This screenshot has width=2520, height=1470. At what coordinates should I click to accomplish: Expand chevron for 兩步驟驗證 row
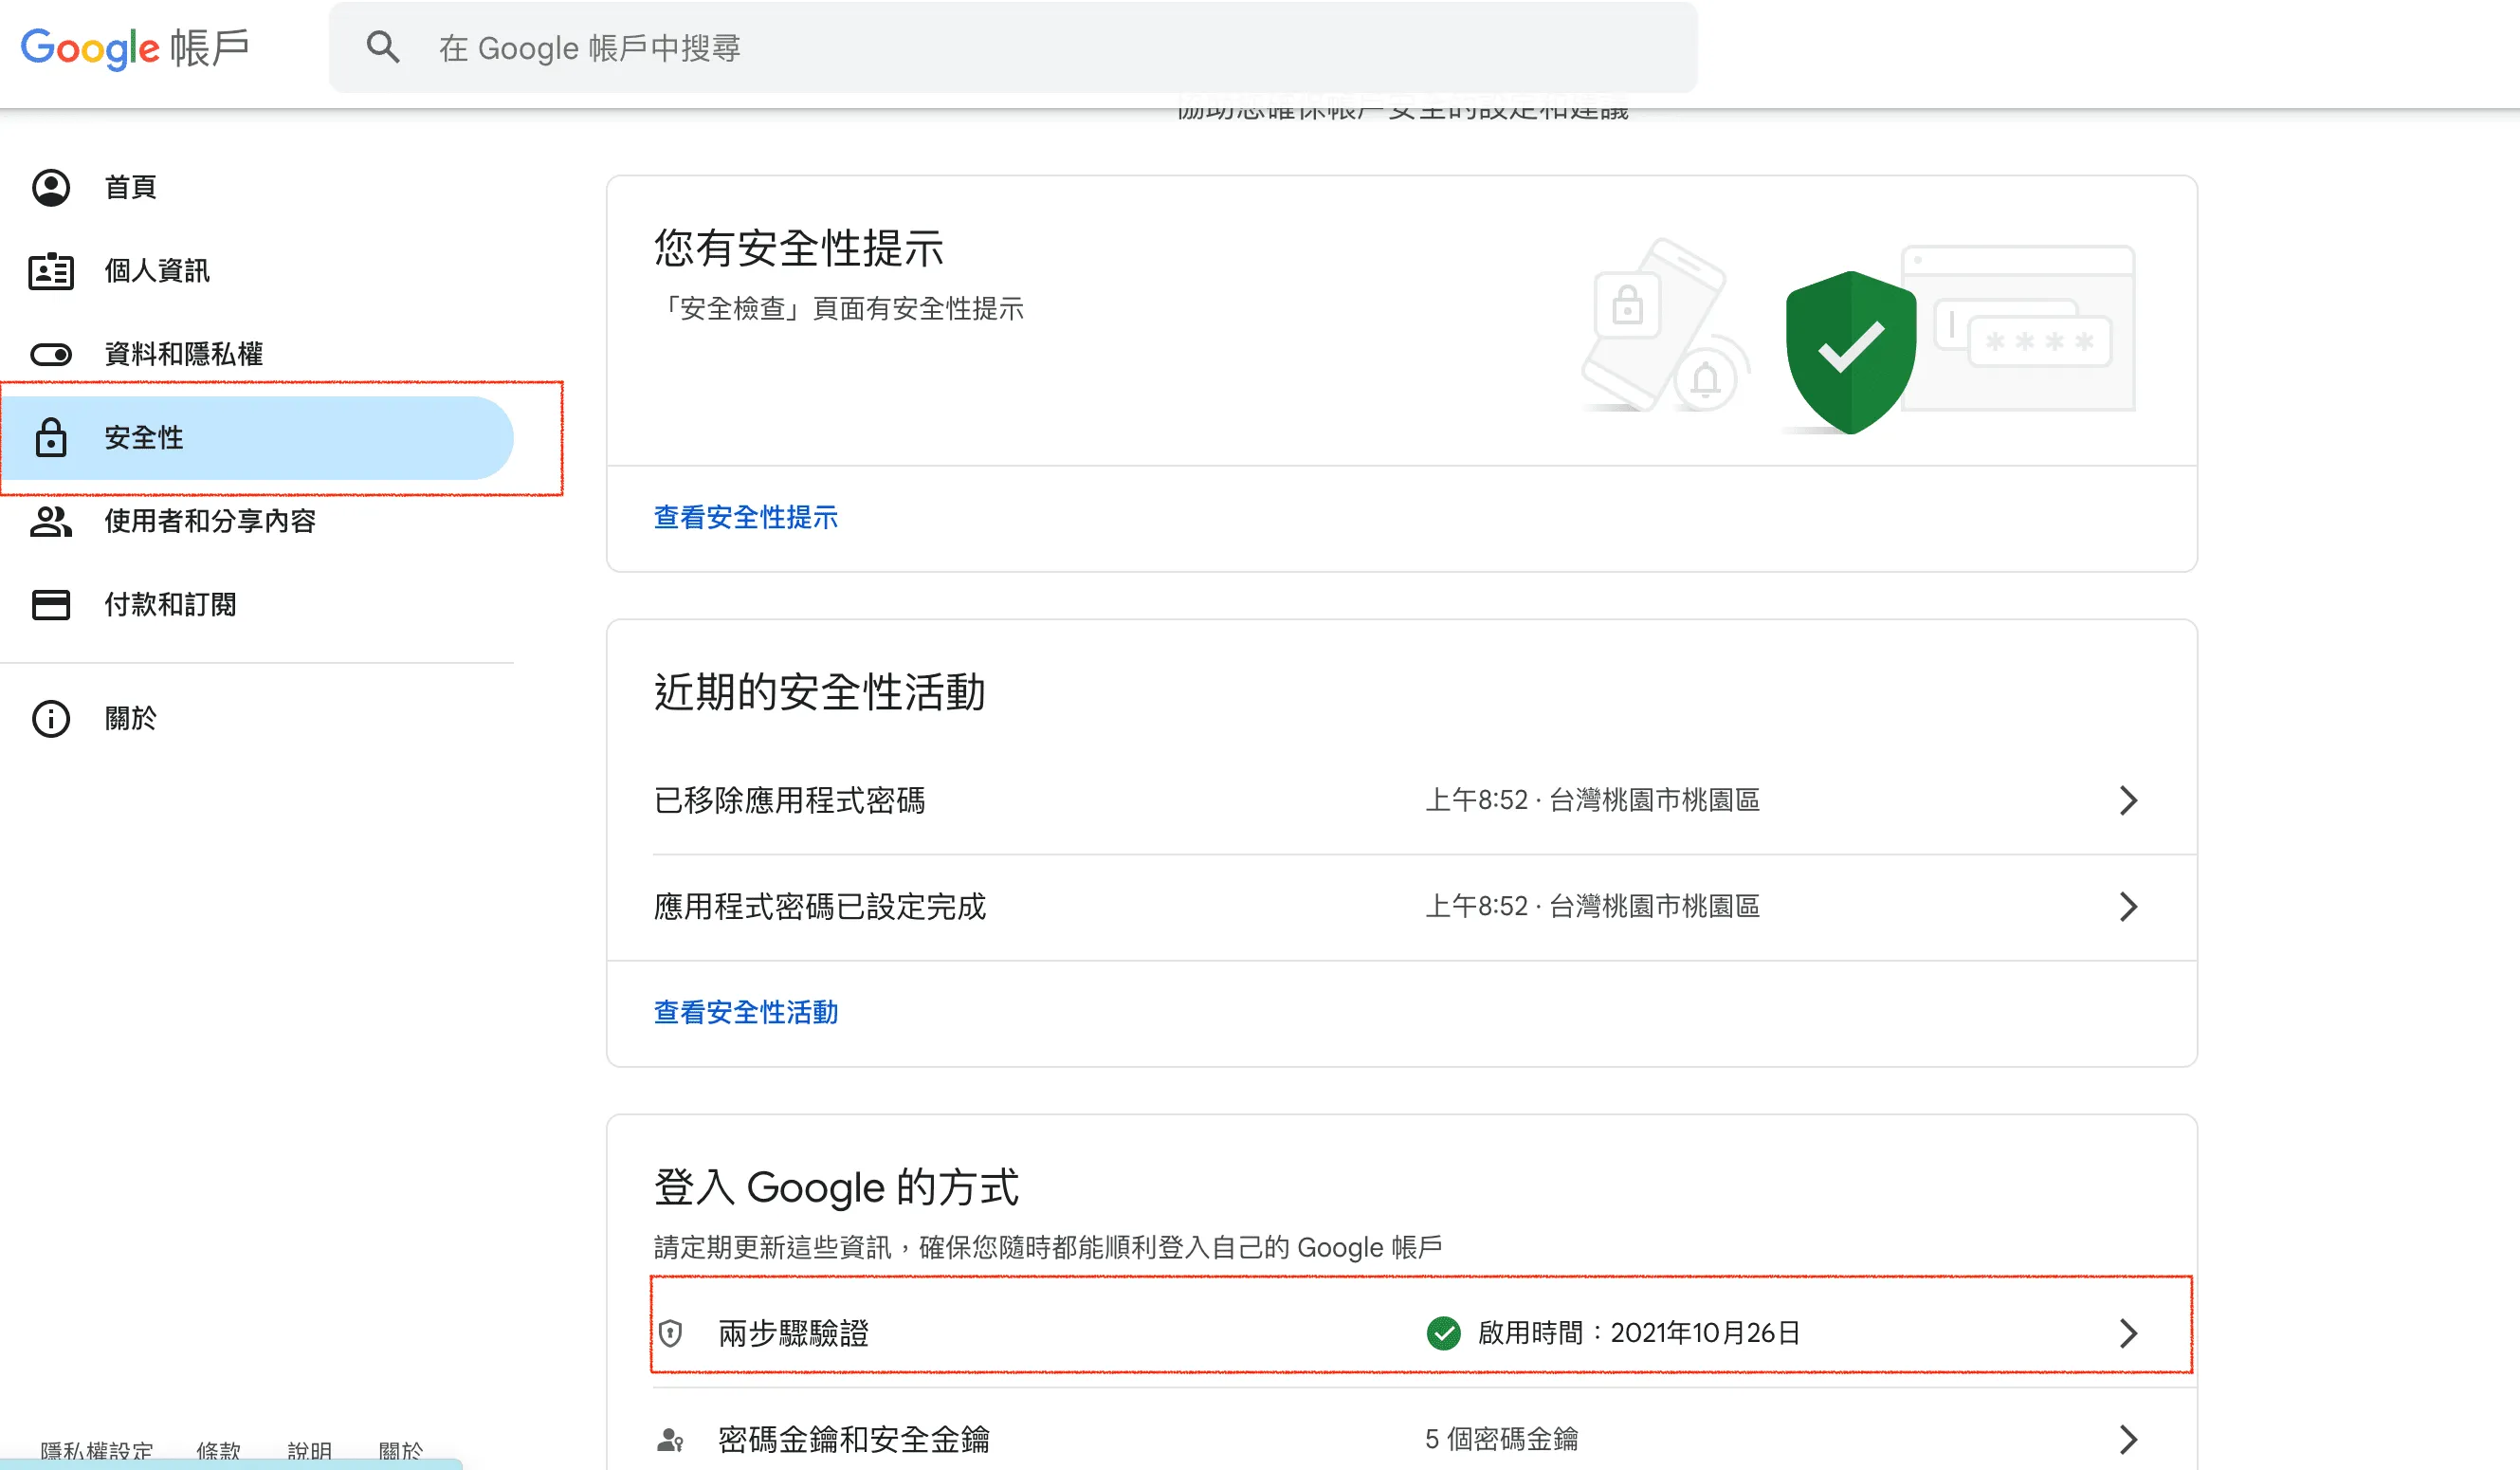coord(2128,1333)
